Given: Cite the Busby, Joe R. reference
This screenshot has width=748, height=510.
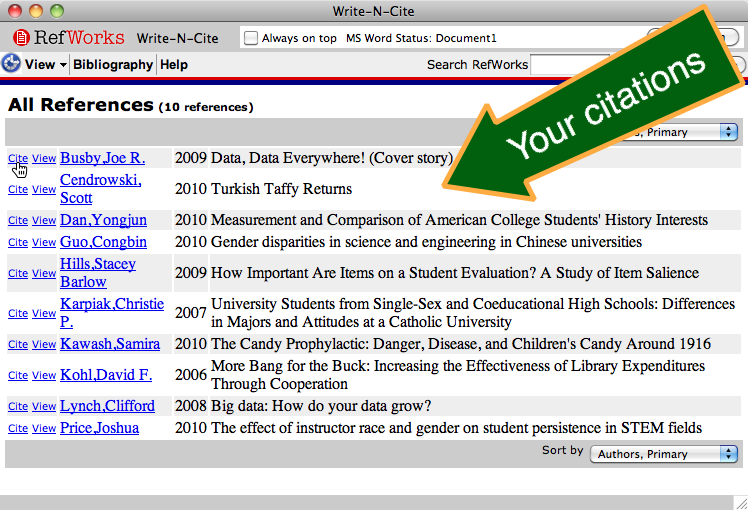Looking at the screenshot, I should [x=18, y=158].
